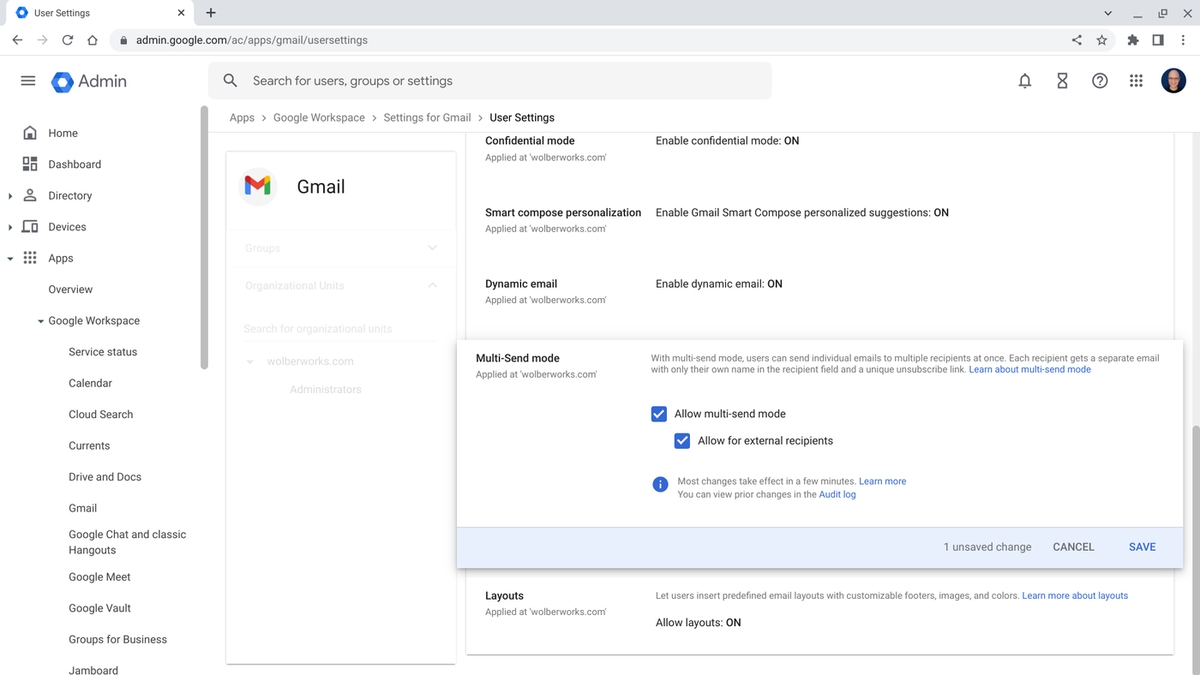Viewport: 1200px width, 675px height.
Task: Open the Help question mark icon
Action: click(1099, 81)
